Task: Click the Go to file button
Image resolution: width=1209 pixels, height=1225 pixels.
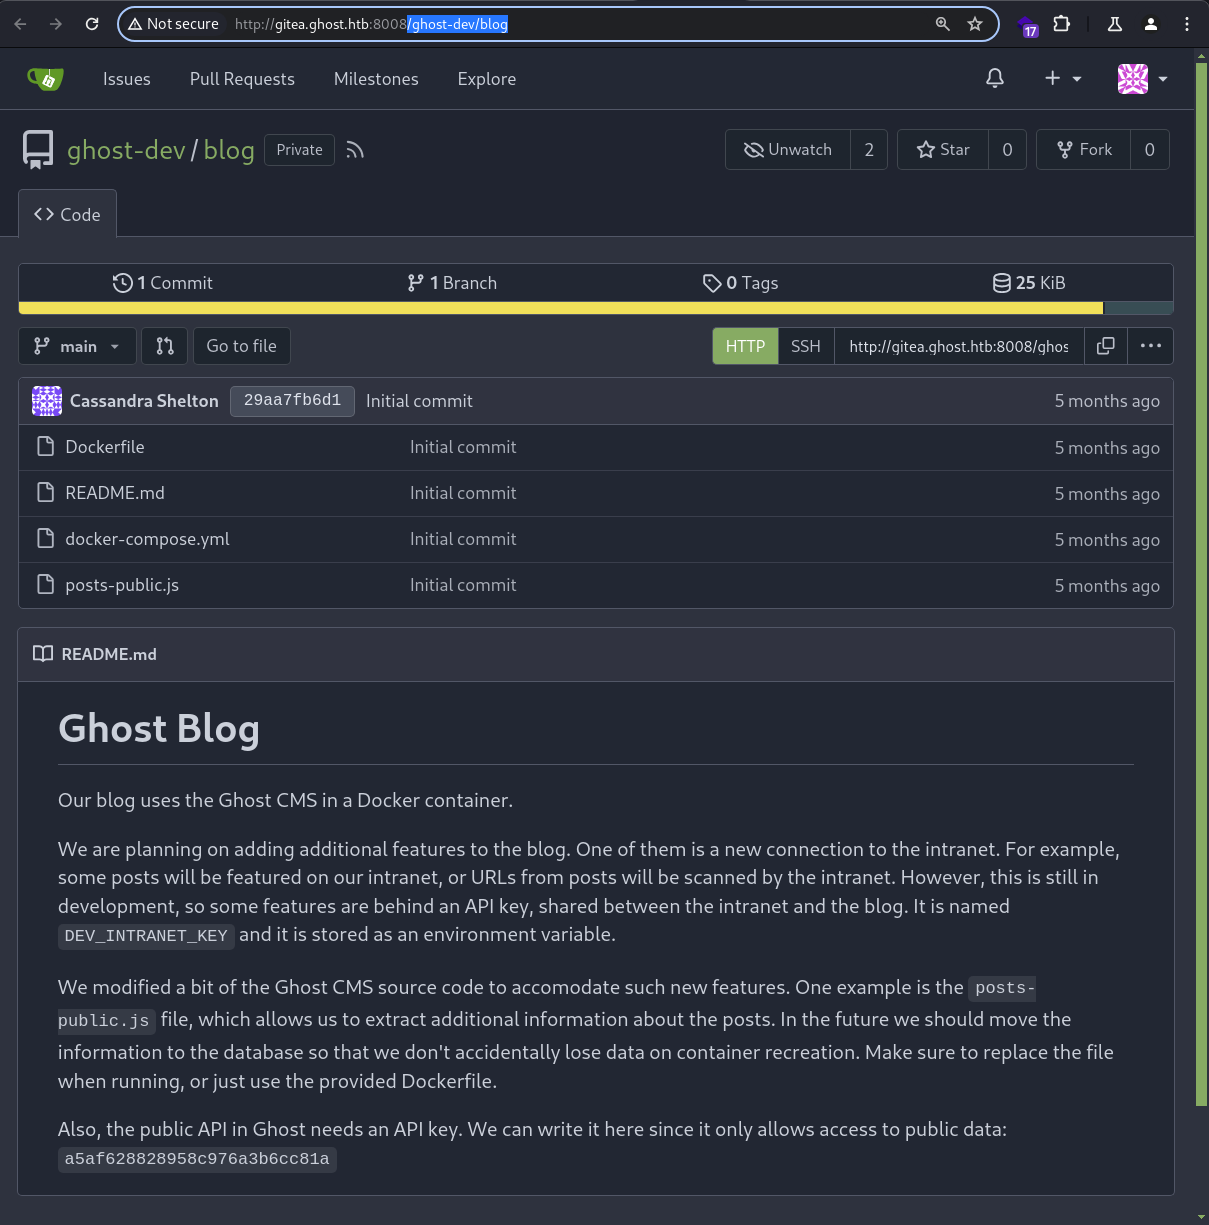Action: point(241,346)
